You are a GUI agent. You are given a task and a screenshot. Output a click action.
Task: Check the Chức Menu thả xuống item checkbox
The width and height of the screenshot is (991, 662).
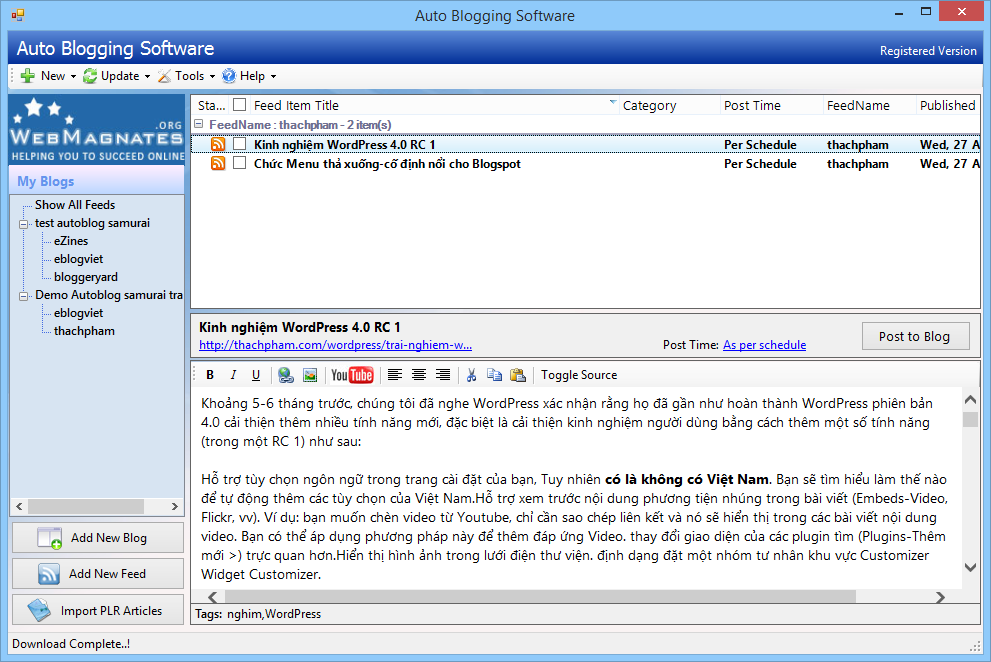click(x=239, y=163)
